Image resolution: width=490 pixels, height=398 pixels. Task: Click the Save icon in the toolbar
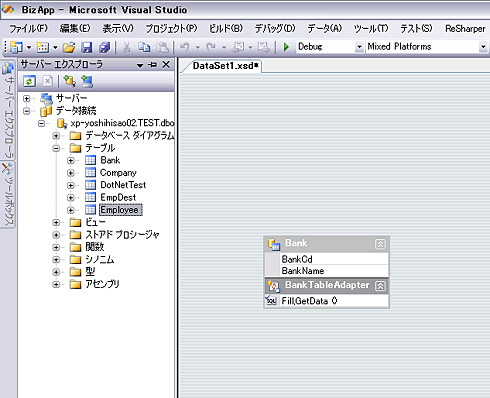(x=87, y=47)
